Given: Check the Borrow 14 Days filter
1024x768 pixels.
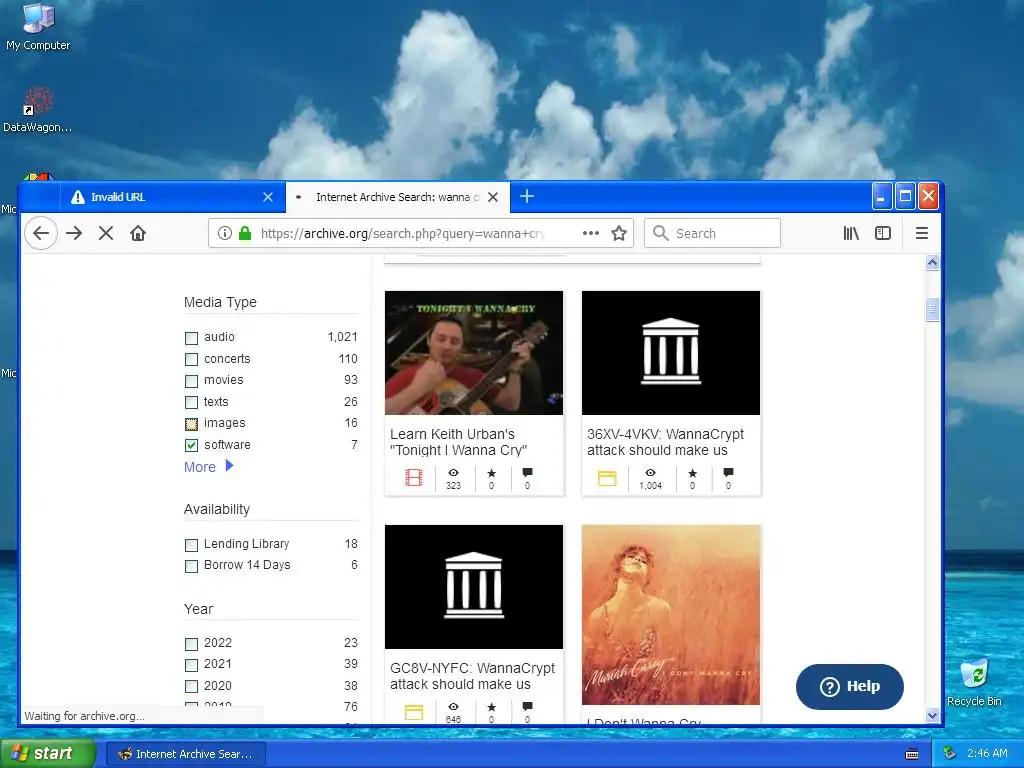Looking at the screenshot, I should point(191,566).
